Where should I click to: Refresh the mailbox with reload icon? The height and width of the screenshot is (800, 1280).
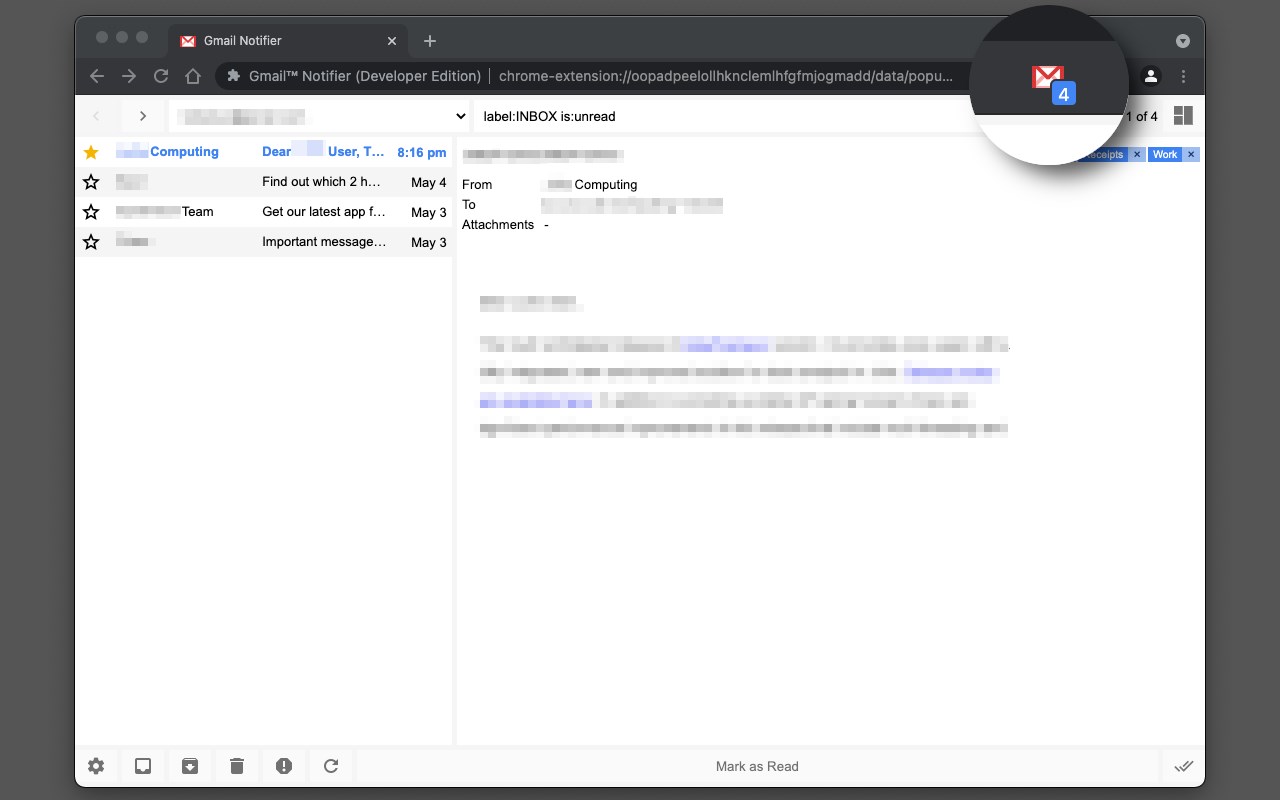pos(331,766)
